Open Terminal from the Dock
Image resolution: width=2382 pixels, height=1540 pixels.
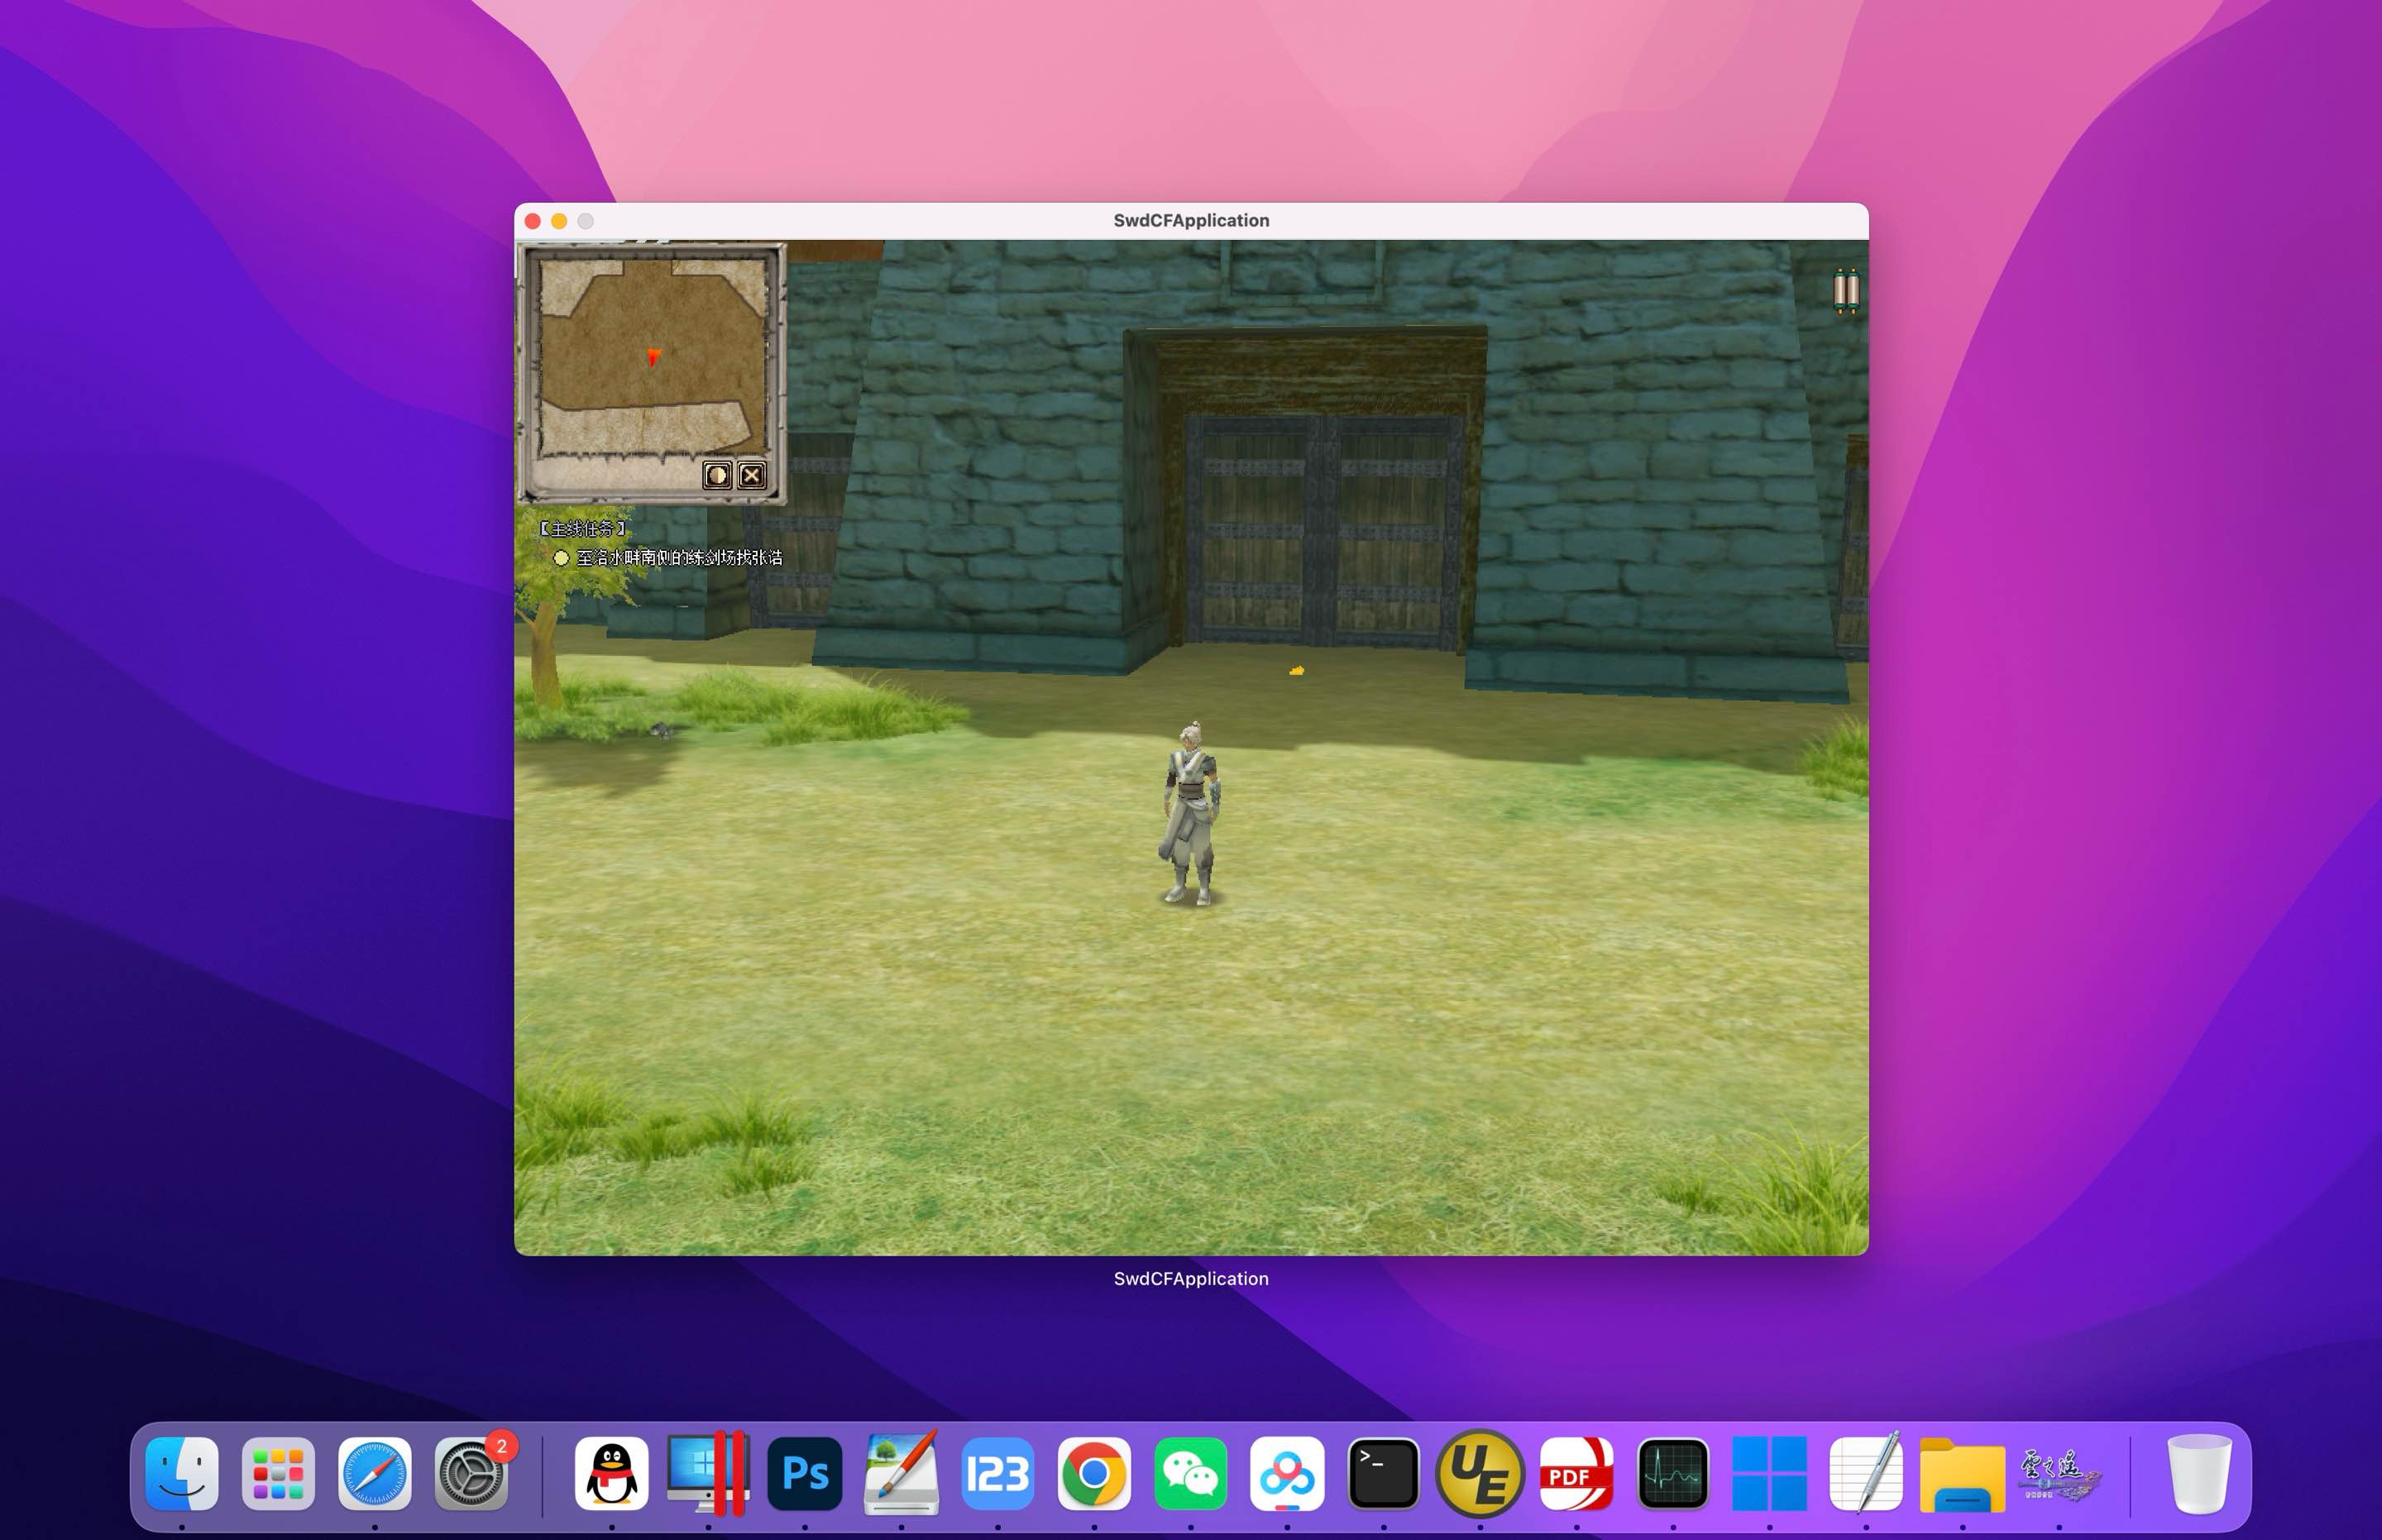[1384, 1473]
